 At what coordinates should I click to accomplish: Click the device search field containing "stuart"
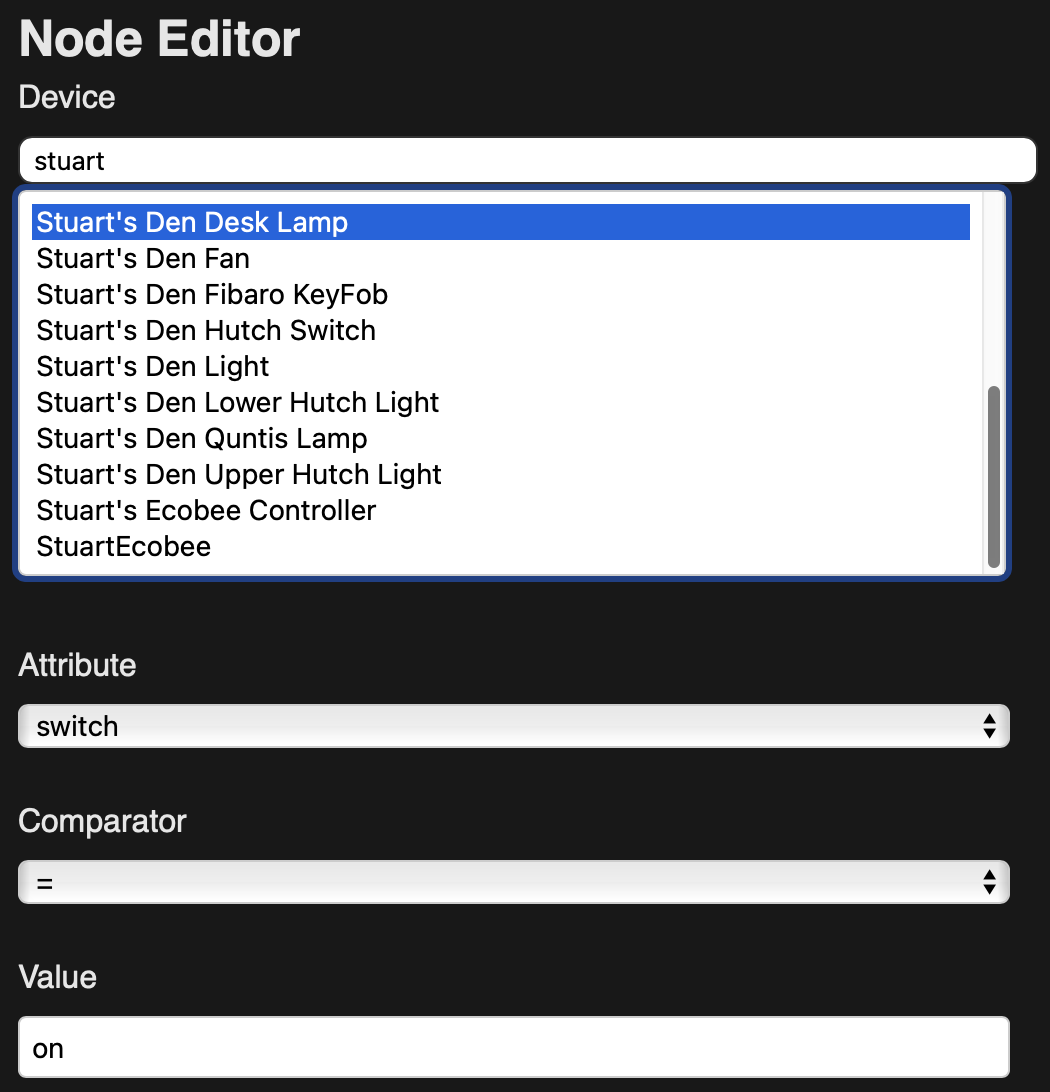tap(527, 161)
